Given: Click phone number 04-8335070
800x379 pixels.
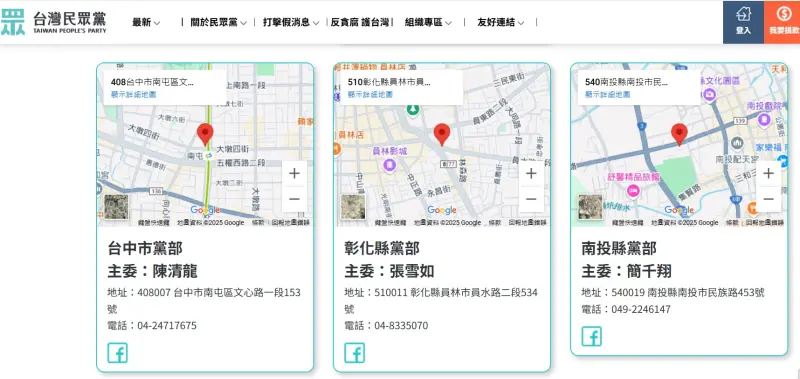Looking at the screenshot, I should coord(401,325).
